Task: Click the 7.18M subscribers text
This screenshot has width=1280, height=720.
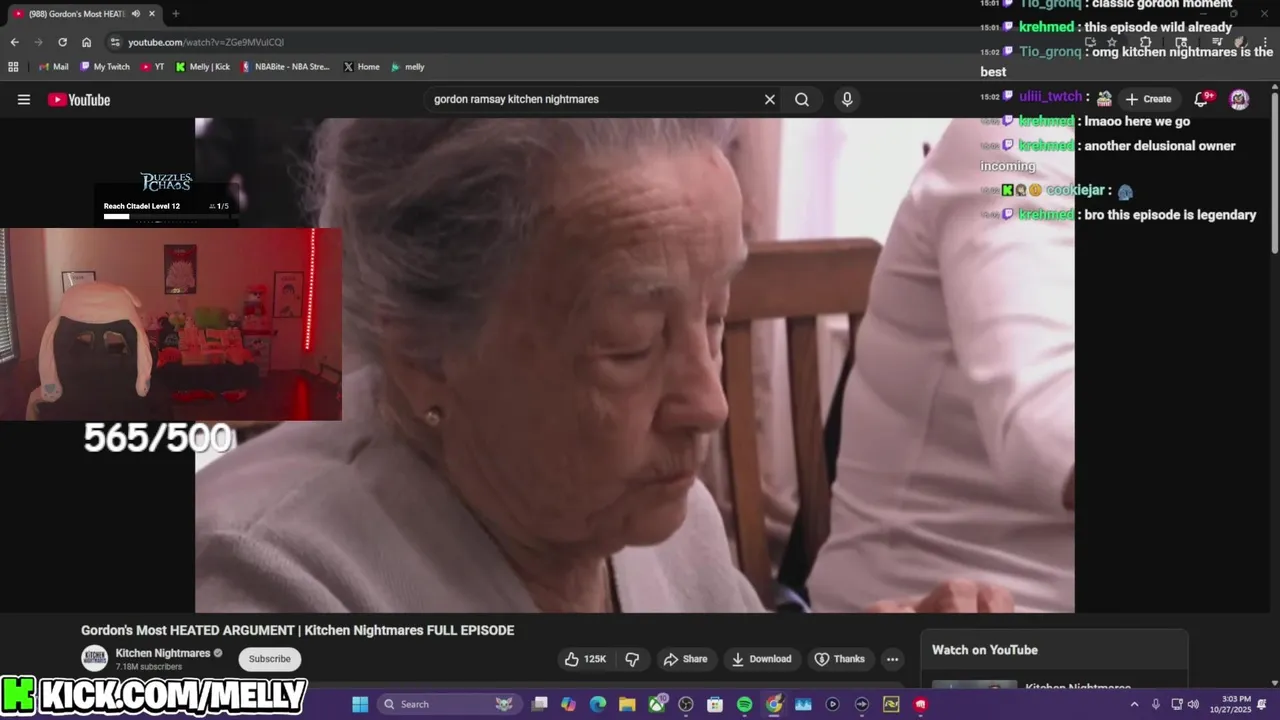Action: 149,667
